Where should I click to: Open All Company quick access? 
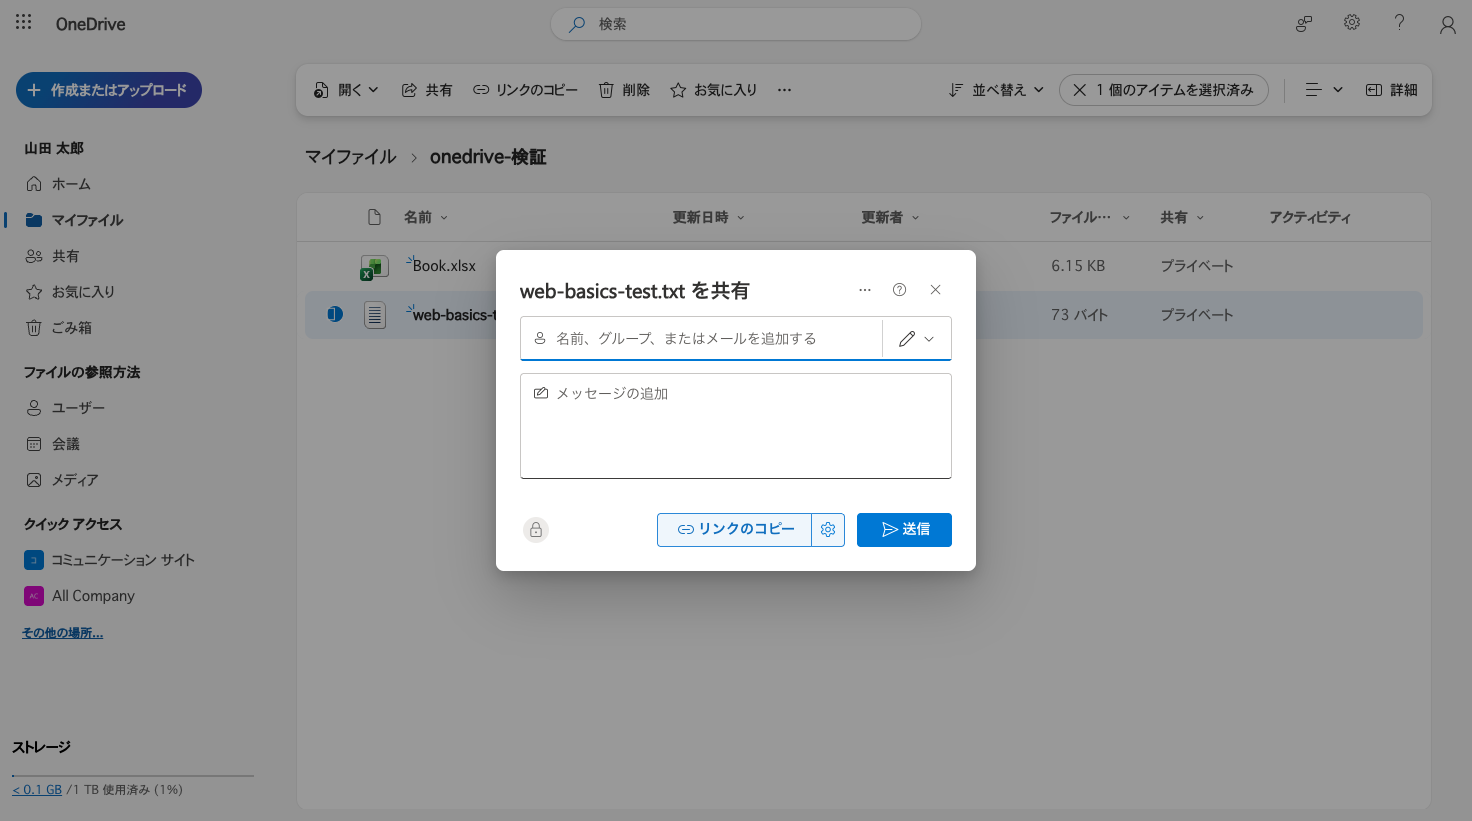(x=80, y=596)
